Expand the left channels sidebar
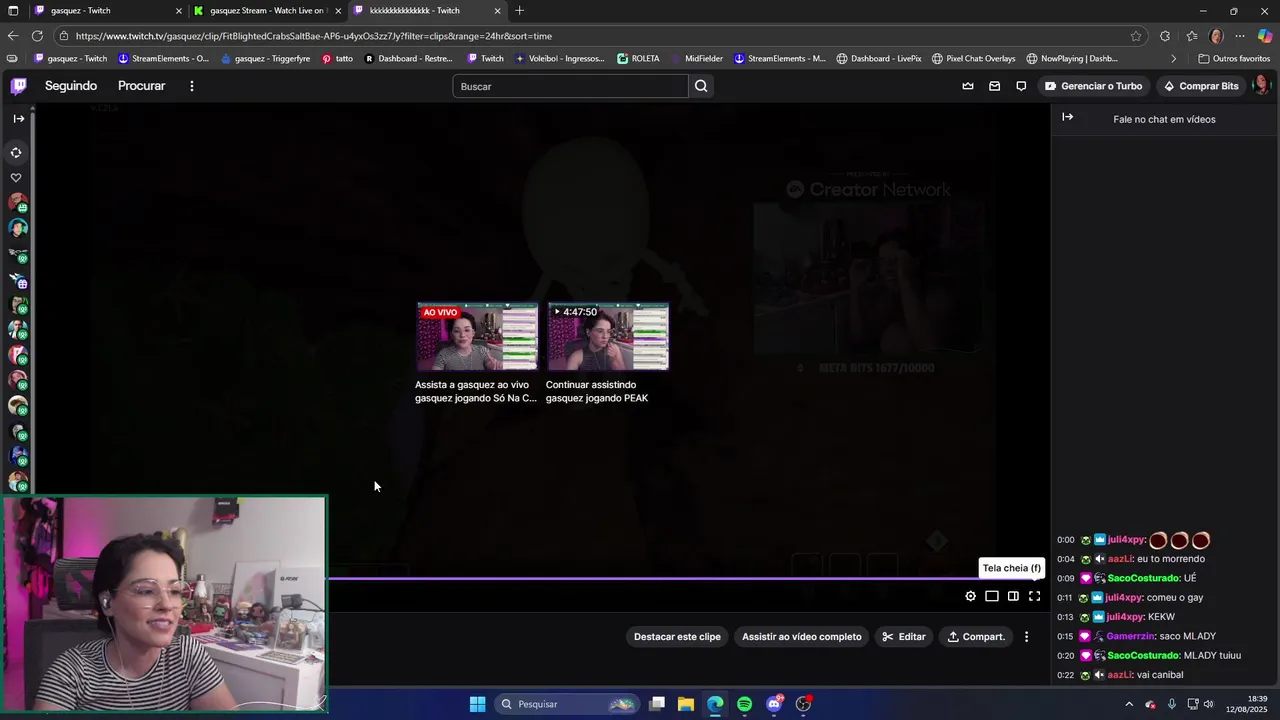 pos(18,119)
